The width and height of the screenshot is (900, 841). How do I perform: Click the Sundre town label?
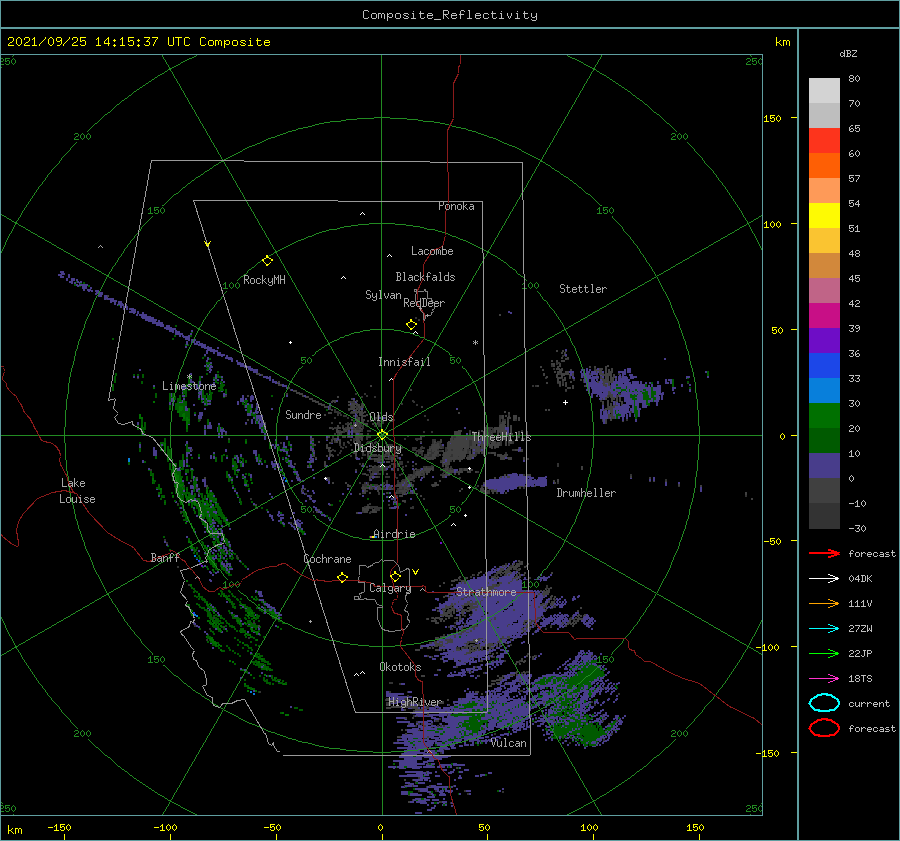(x=303, y=414)
